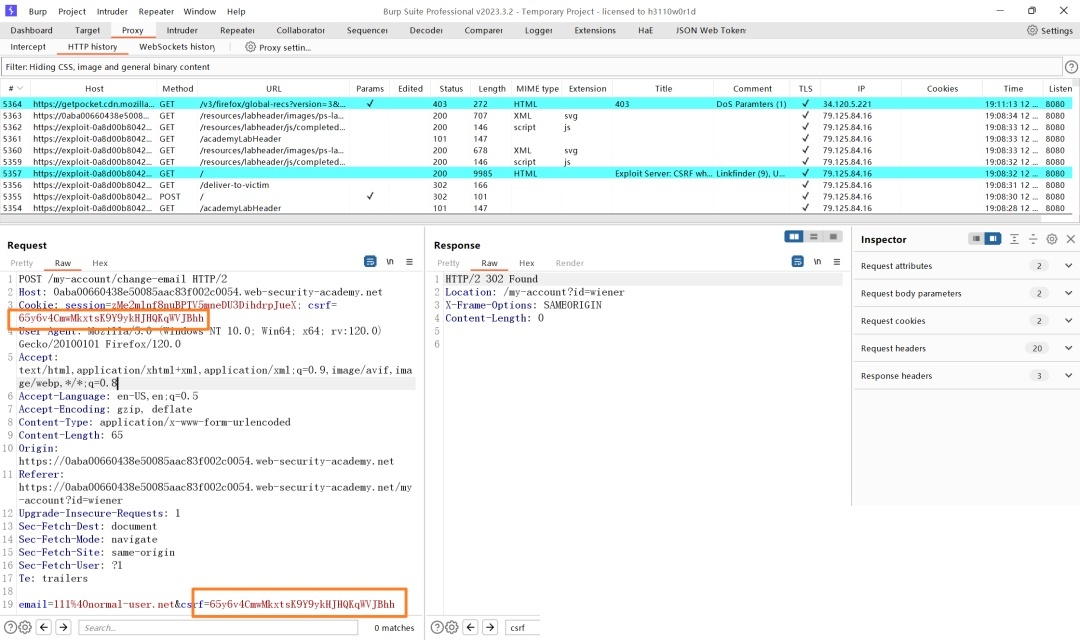Expand Request attributes section
The image size is (1080, 640).
pyautogui.click(x=1068, y=266)
